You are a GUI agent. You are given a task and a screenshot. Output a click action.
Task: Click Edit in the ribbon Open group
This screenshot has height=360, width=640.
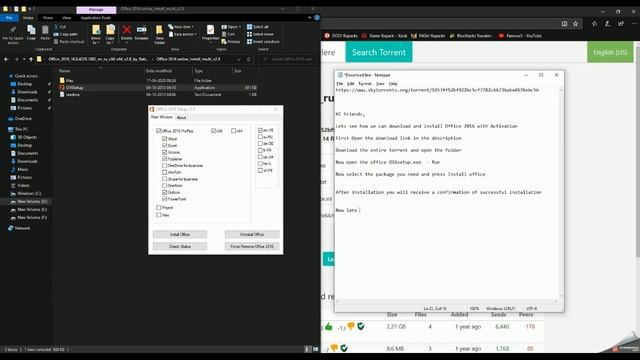(x=228, y=34)
